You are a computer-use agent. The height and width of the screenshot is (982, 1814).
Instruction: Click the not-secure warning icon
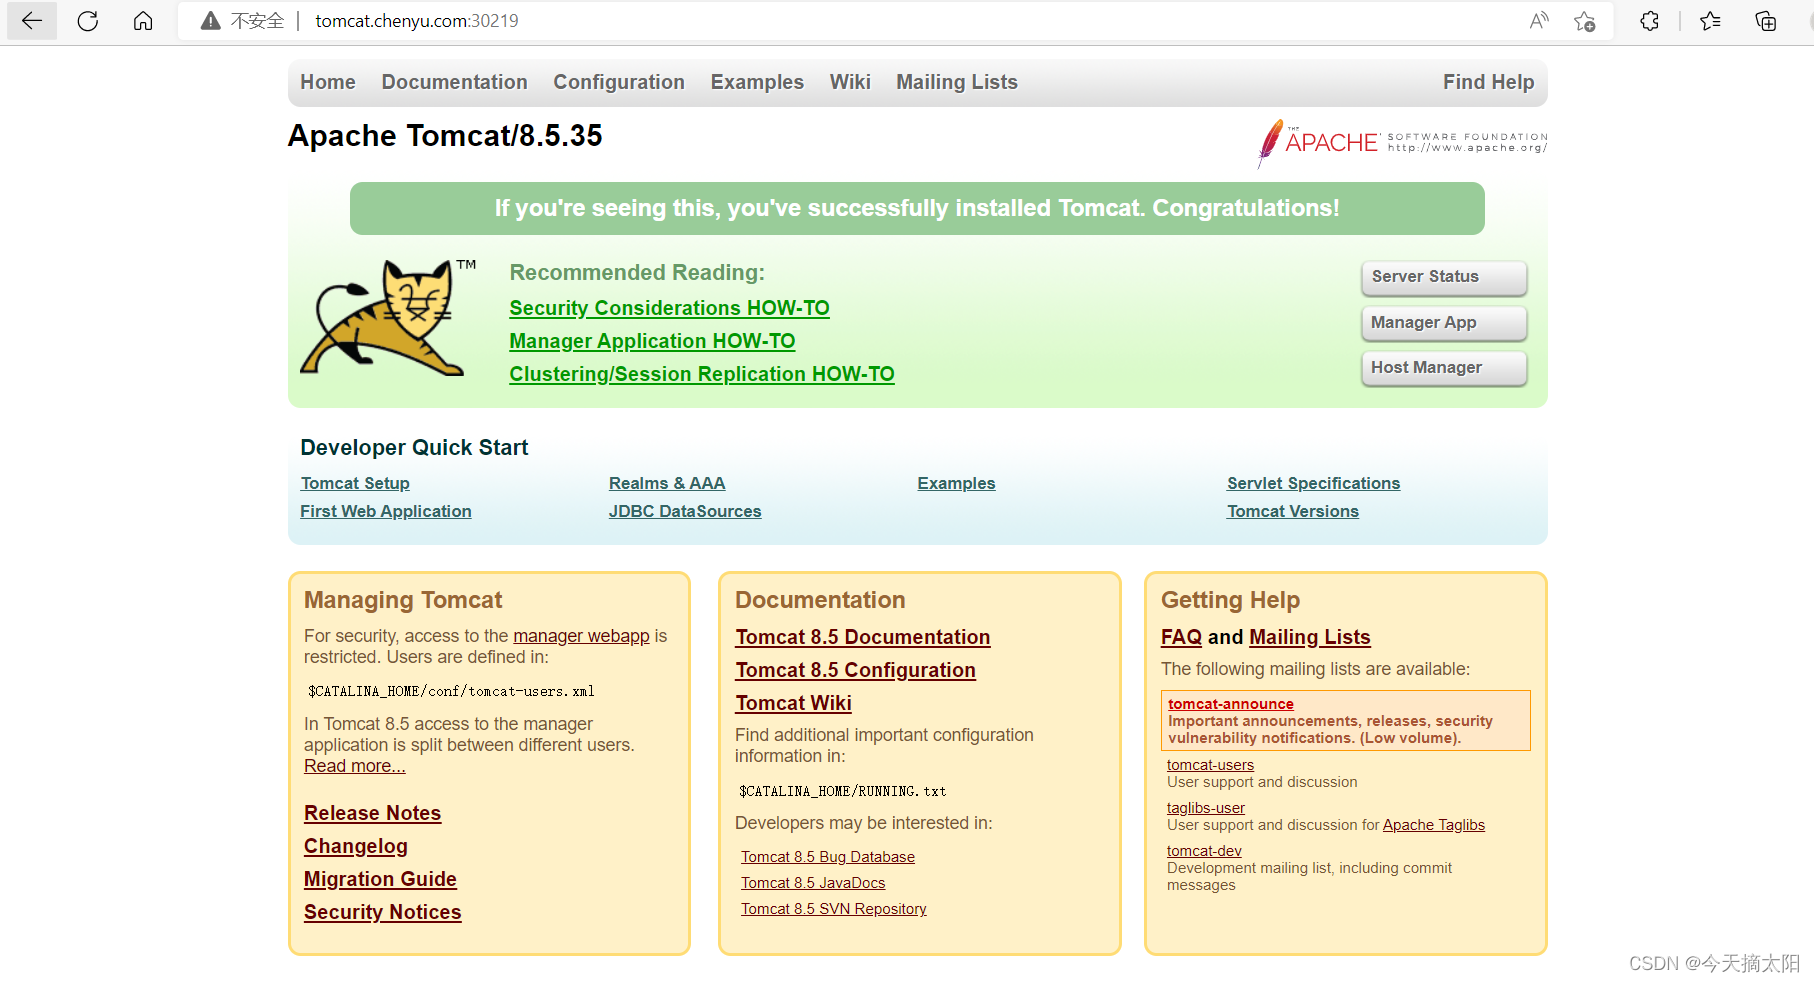211,21
